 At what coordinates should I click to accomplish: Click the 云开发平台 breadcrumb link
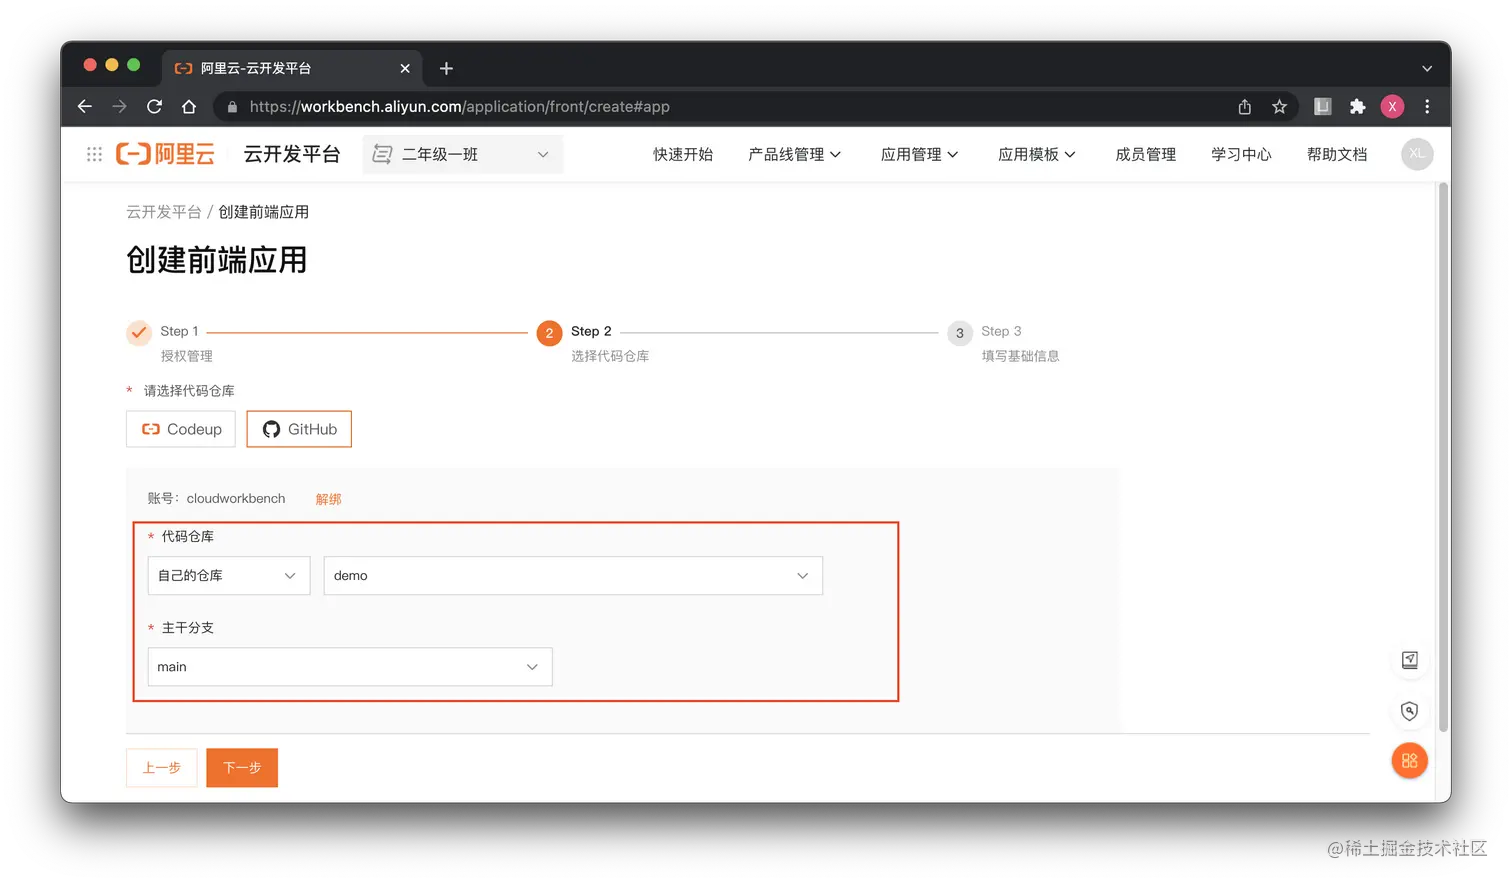coord(164,212)
